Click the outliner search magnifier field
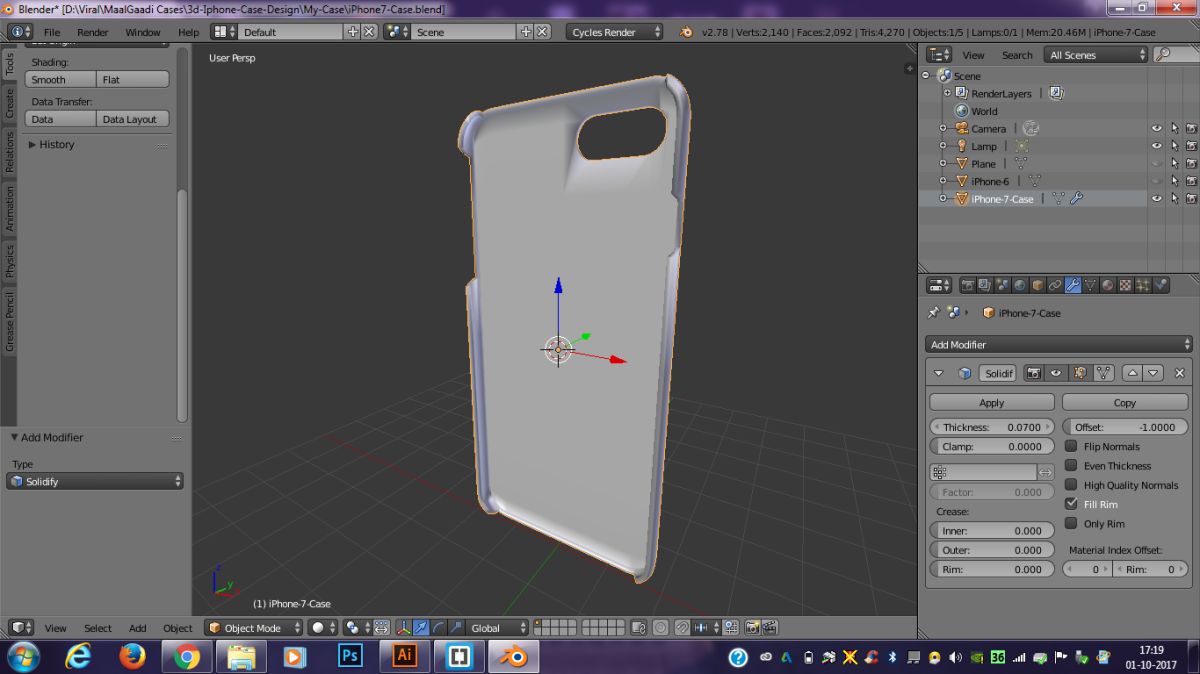1200x674 pixels. pos(1176,55)
